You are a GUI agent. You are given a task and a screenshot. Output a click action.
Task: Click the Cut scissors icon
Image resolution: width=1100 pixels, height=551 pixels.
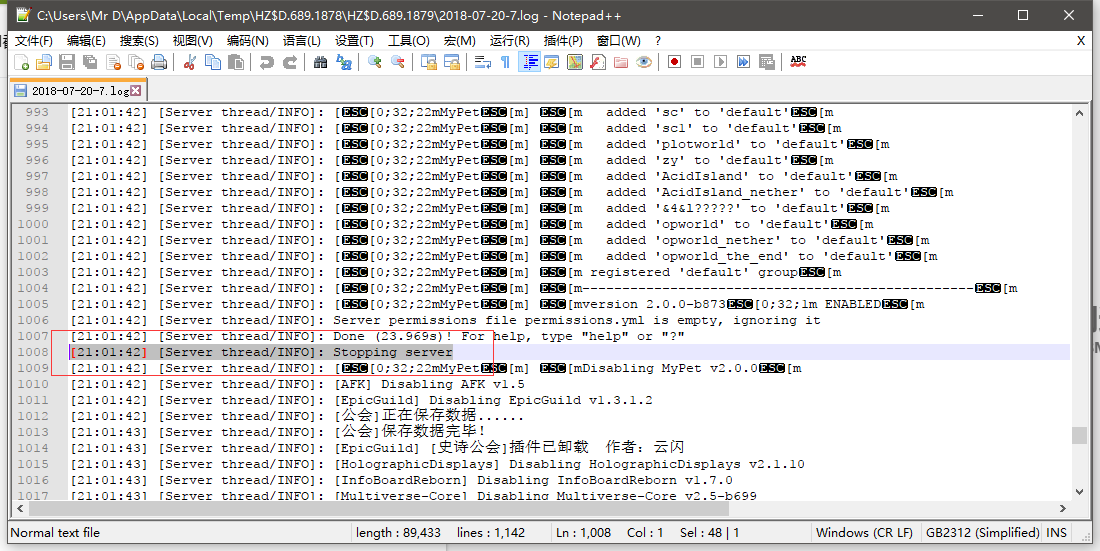[x=189, y=62]
